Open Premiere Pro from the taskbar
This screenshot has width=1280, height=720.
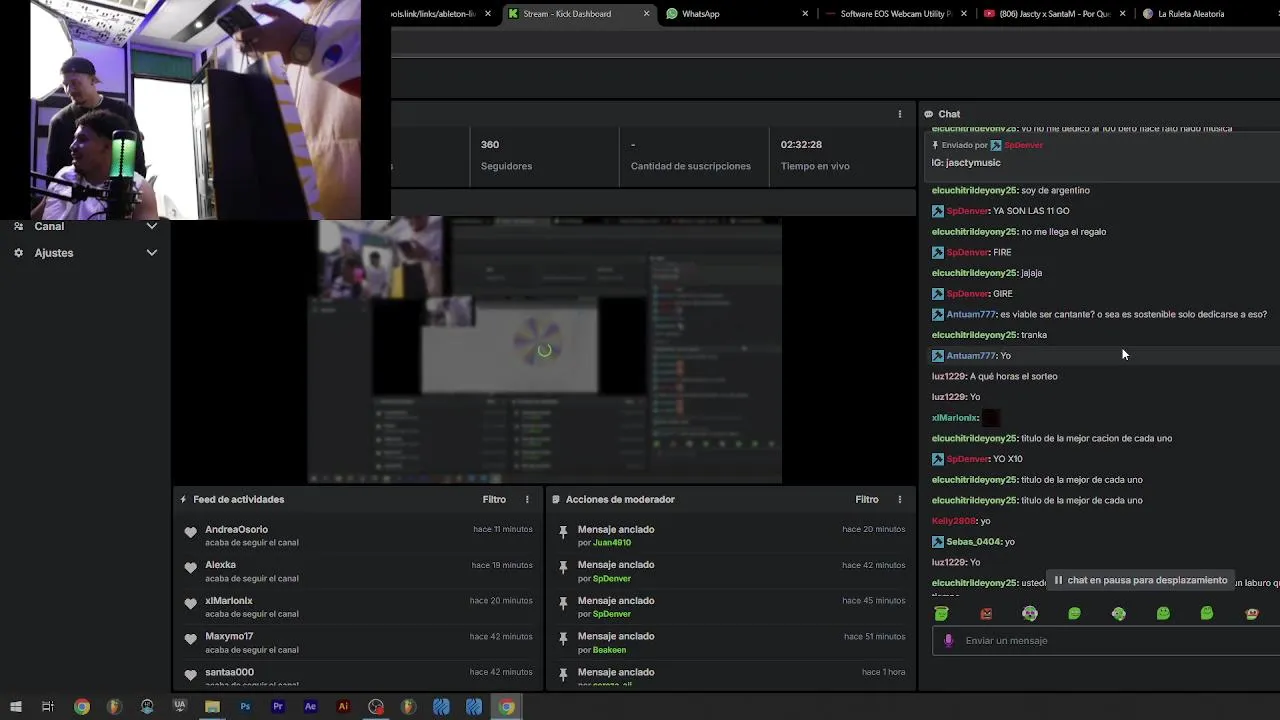[278, 707]
